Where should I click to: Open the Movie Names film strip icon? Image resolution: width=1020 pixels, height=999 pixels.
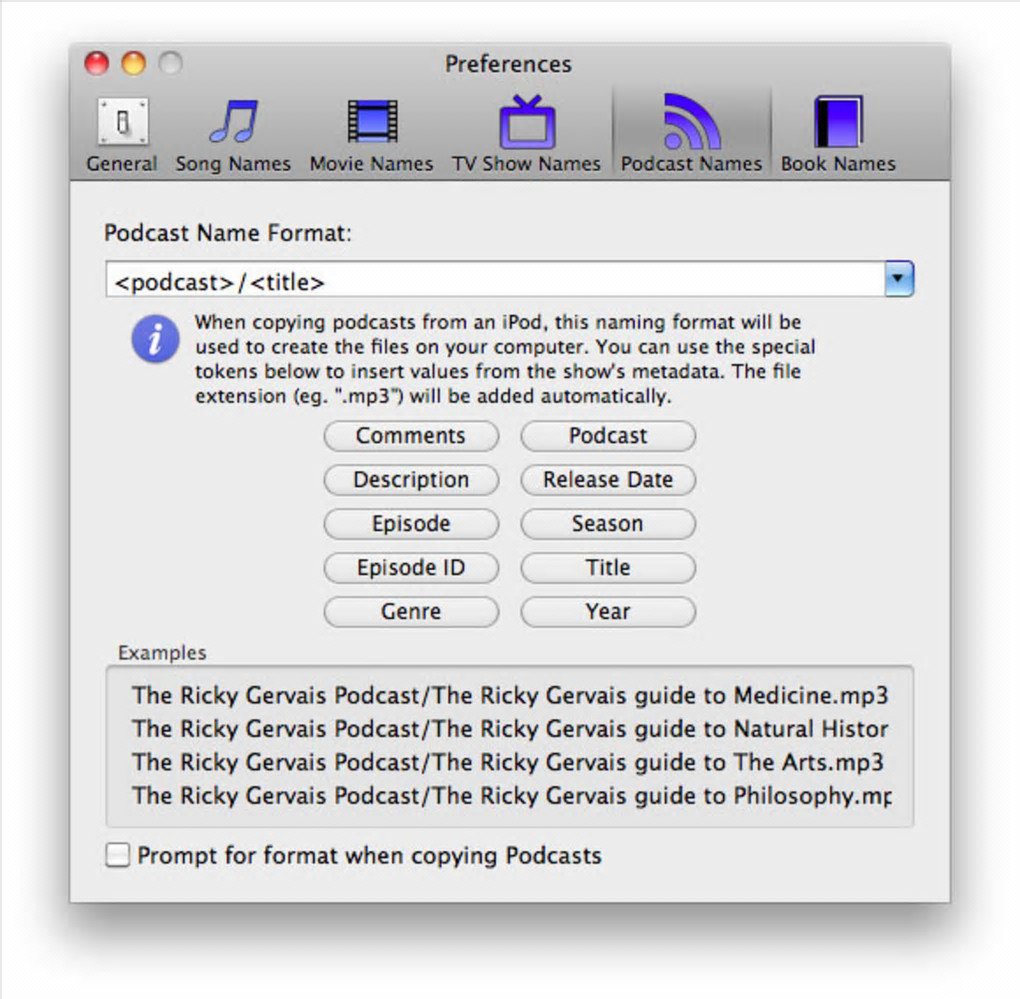(x=371, y=121)
